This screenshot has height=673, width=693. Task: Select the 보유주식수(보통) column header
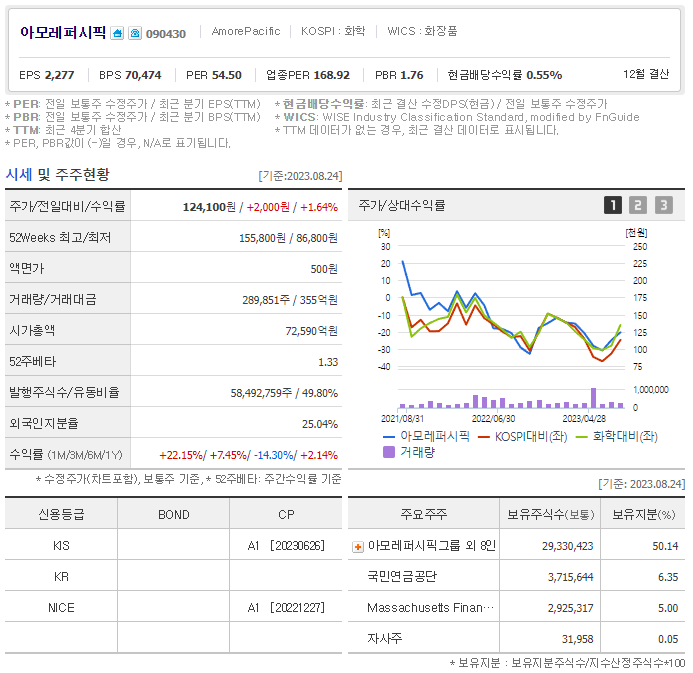tap(550, 514)
